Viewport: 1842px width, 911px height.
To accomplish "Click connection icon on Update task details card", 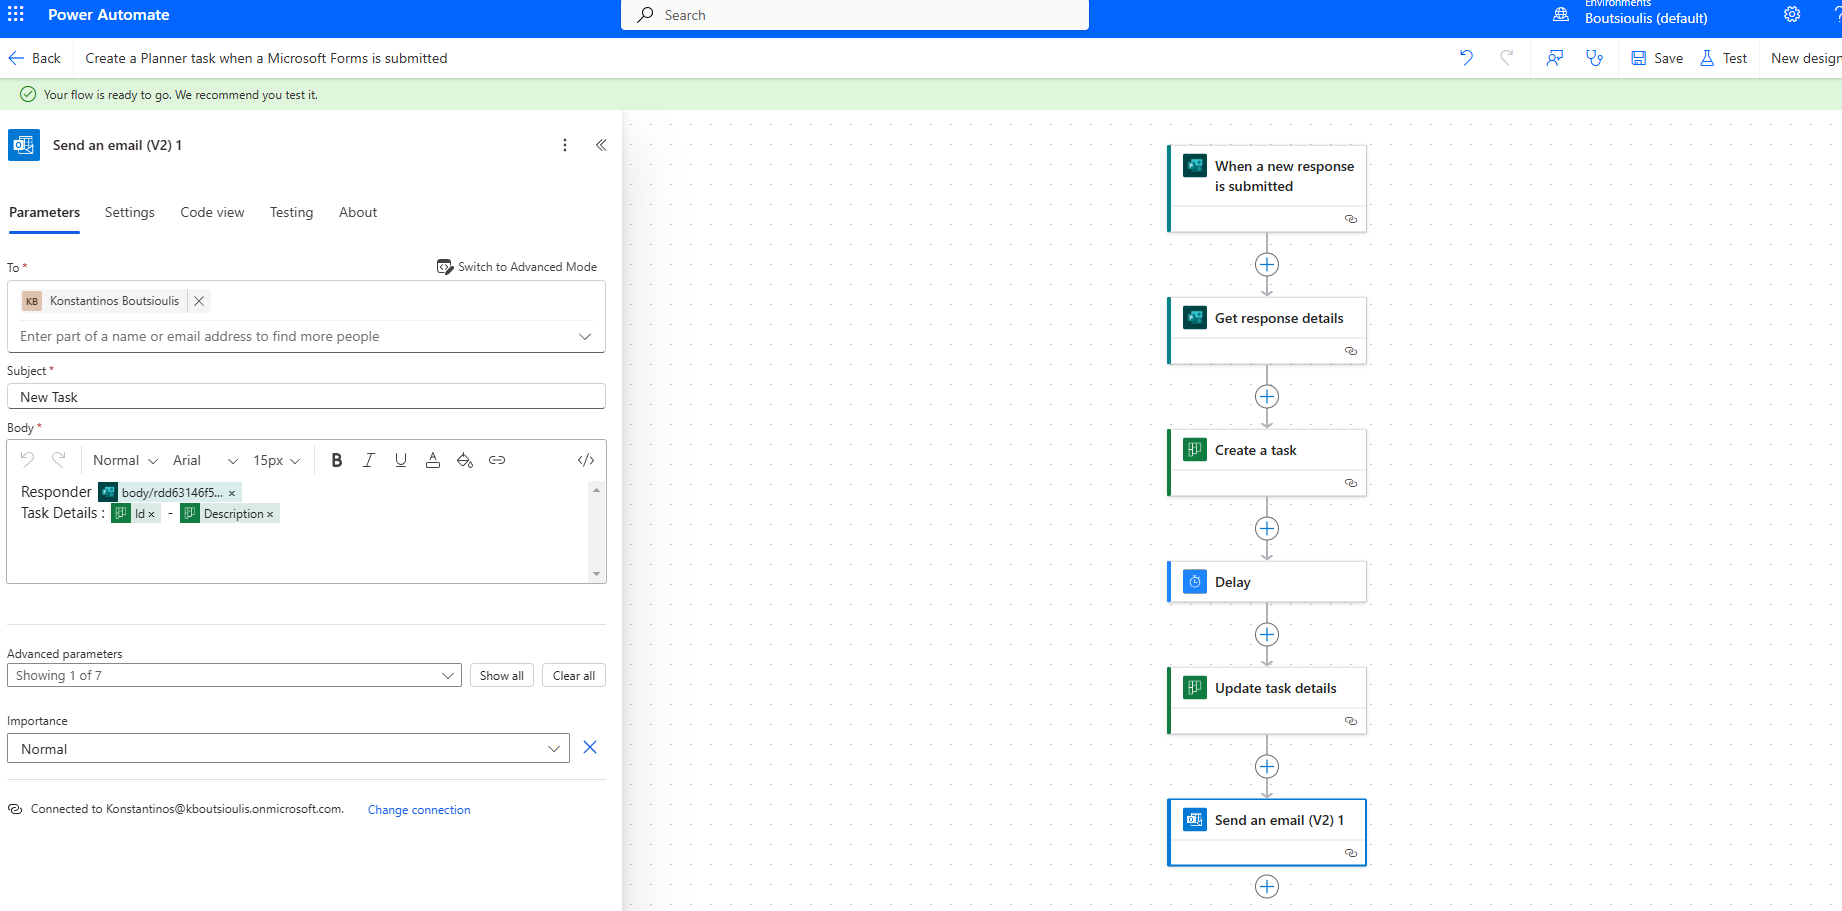I will point(1351,721).
